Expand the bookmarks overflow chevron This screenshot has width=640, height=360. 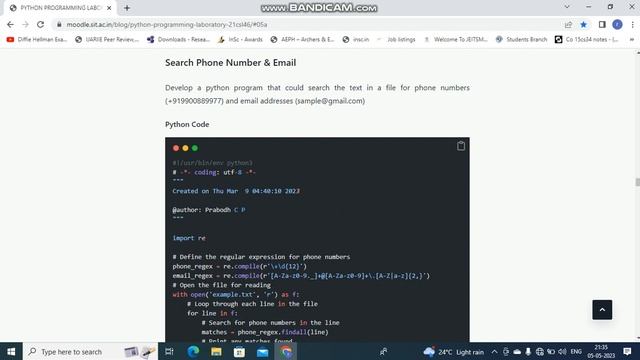(x=632, y=39)
